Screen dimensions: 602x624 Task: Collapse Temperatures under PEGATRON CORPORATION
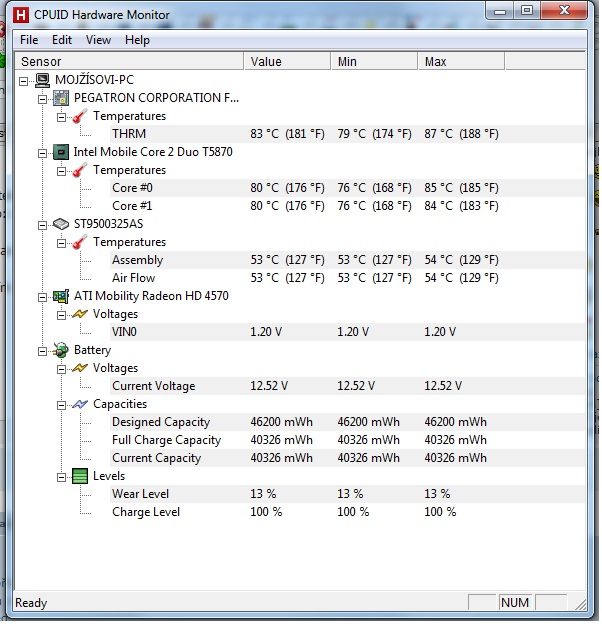[x=61, y=117]
